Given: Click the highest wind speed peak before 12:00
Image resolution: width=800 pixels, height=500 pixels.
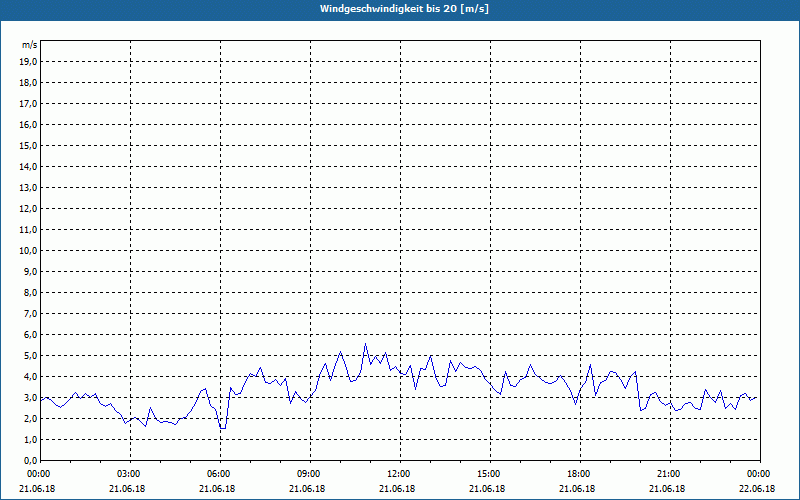Looking at the screenshot, I should [x=365, y=344].
